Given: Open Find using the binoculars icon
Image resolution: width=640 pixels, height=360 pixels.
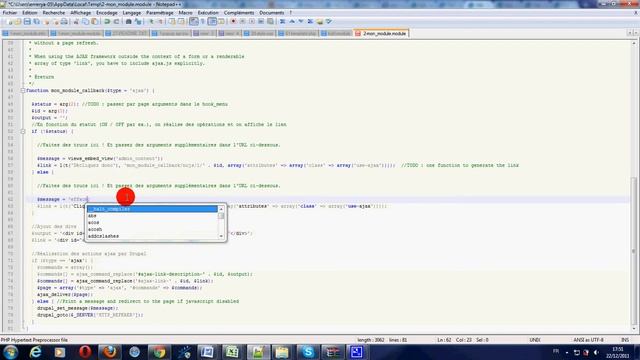Looking at the screenshot, I should (x=128, y=21).
